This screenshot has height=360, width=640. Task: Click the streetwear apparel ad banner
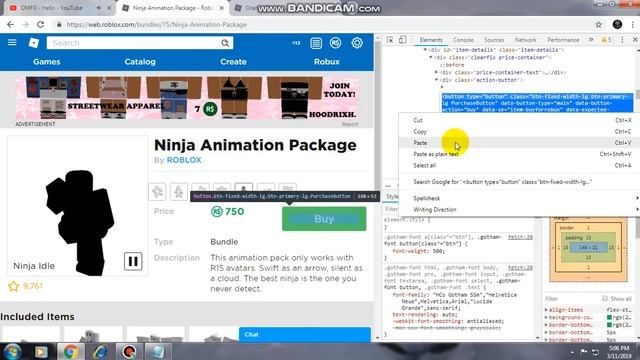tap(187, 98)
